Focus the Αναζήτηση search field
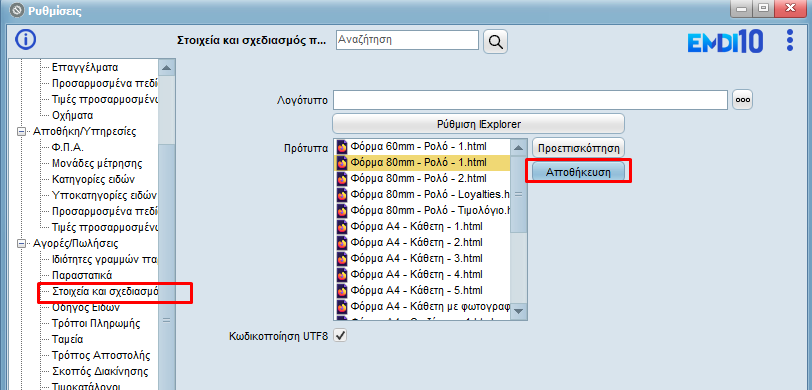Viewport: 812px width, 390px height. pos(407,40)
